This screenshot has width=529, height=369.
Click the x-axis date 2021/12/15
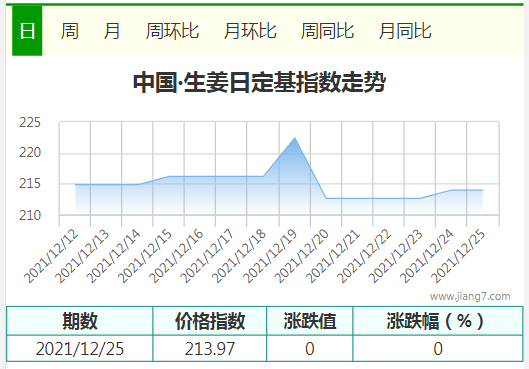(x=145, y=256)
